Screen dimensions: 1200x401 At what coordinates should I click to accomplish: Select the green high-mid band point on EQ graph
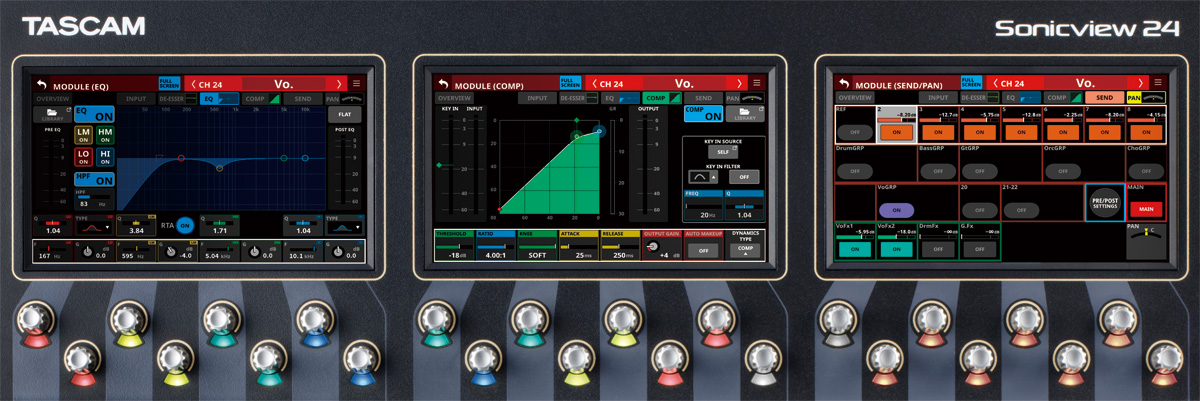coord(285,158)
